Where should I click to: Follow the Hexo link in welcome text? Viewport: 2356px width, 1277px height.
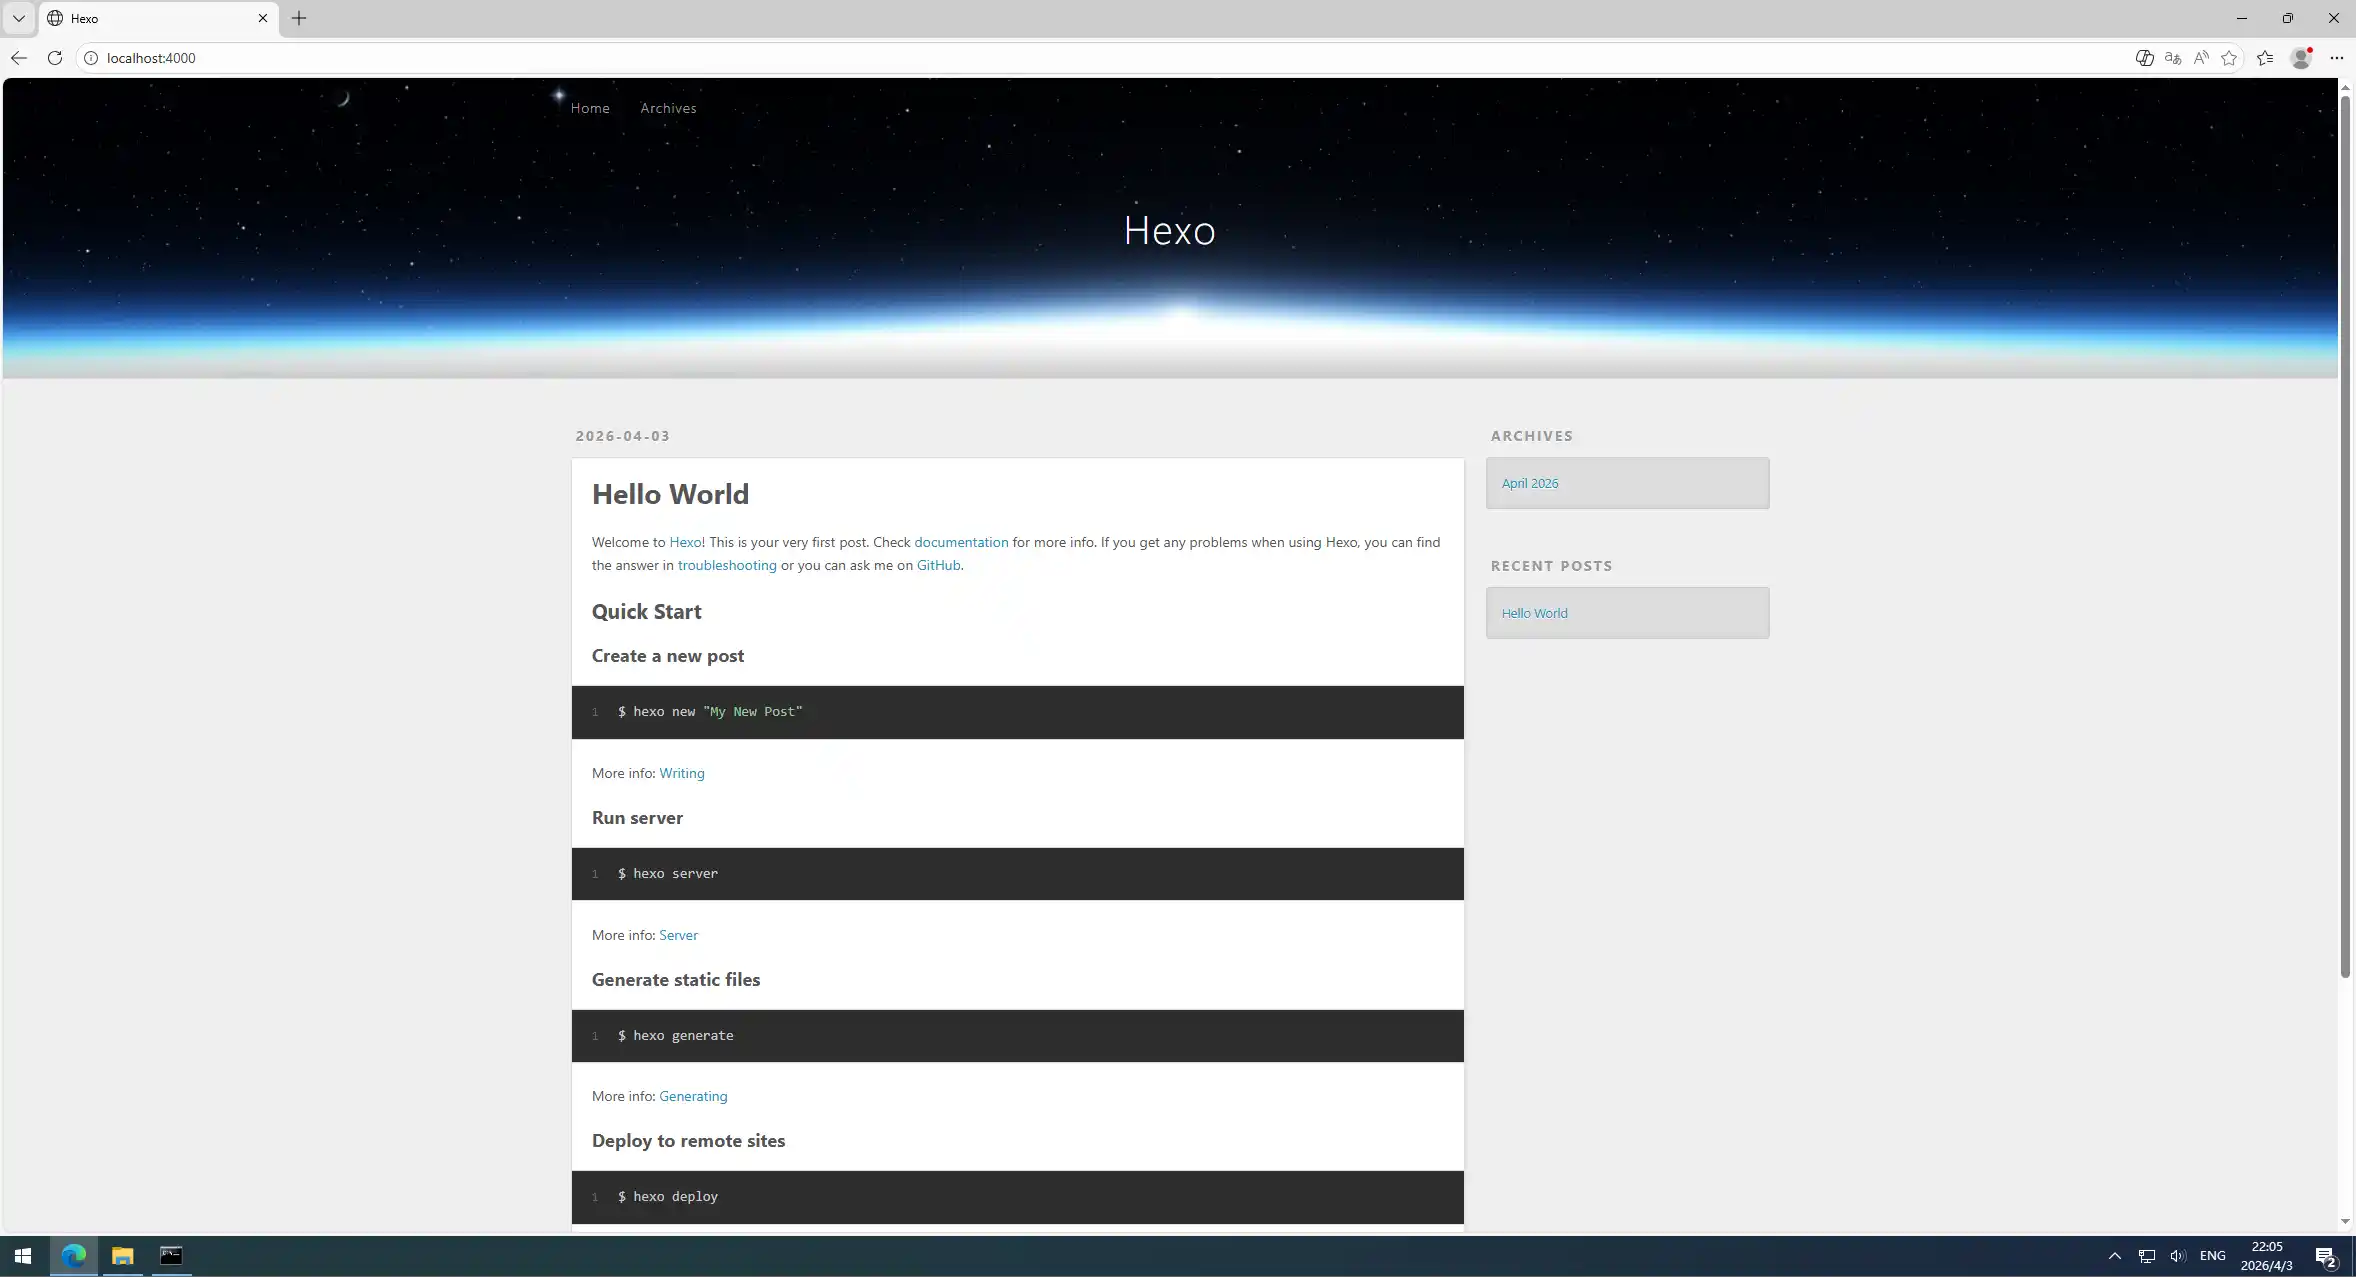click(685, 542)
